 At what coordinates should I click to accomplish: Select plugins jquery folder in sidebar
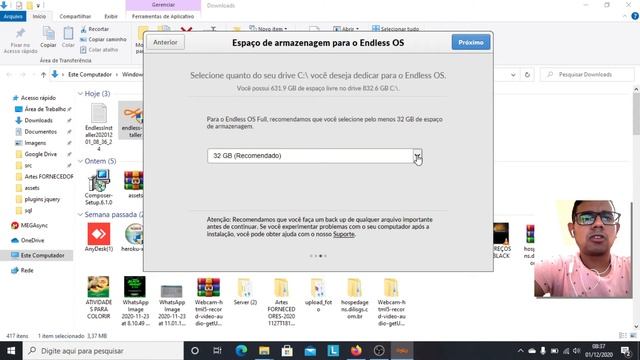42,199
